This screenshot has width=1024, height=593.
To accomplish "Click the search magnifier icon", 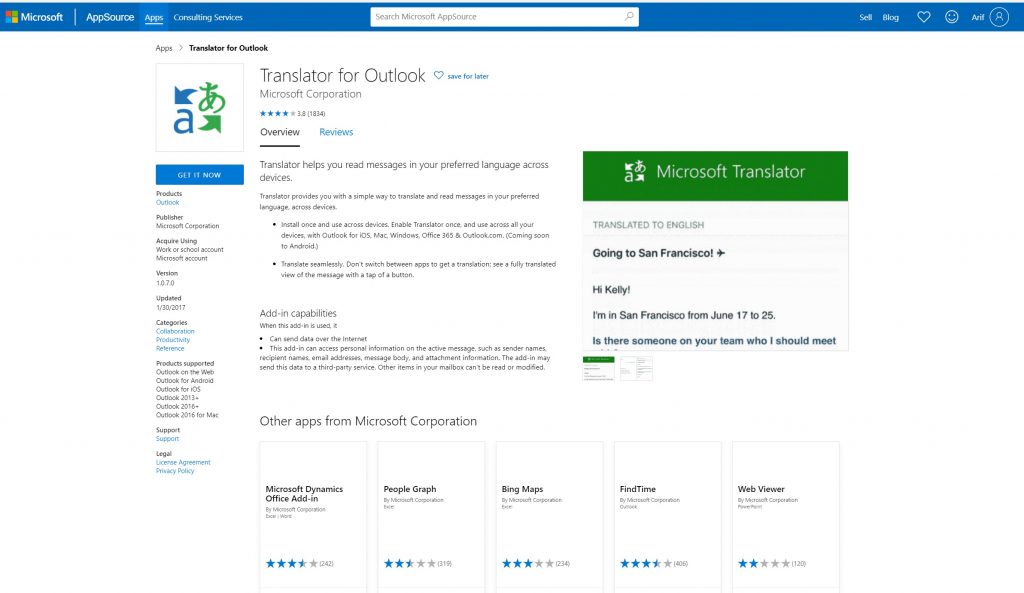I will tap(629, 16).
